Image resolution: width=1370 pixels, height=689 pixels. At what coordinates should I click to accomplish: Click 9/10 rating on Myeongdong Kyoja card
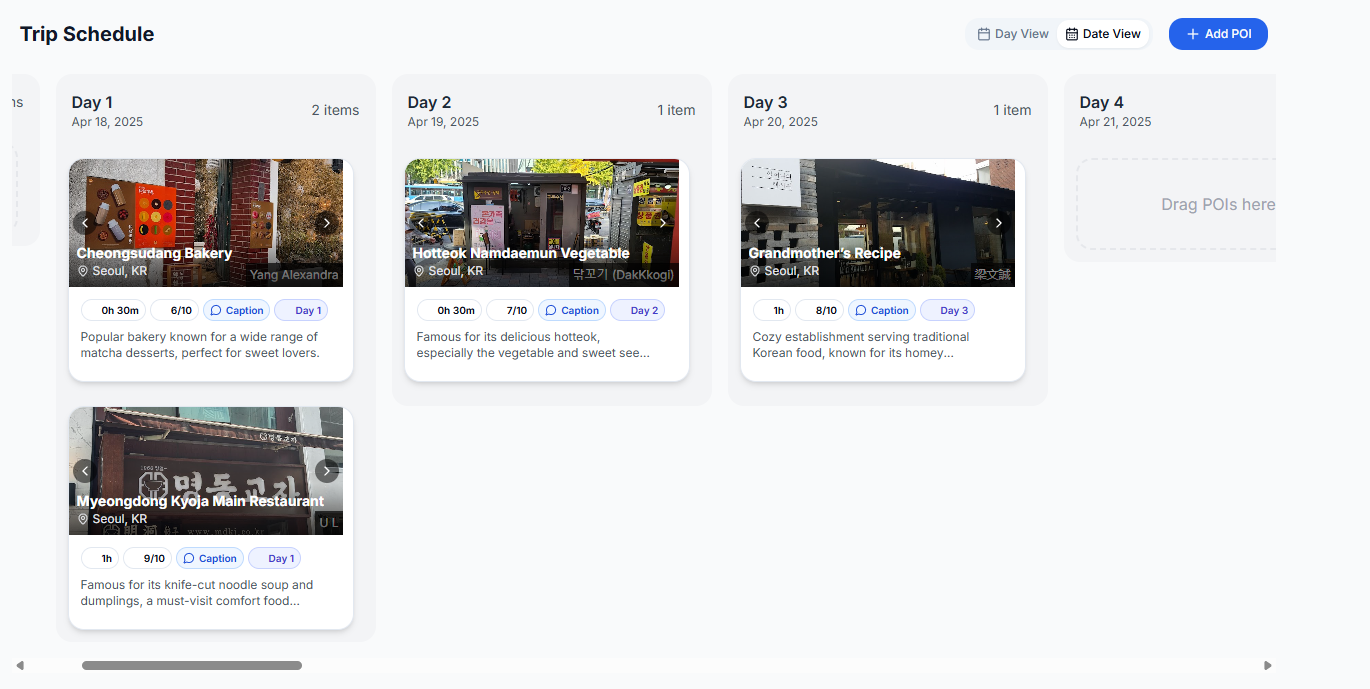(x=148, y=559)
